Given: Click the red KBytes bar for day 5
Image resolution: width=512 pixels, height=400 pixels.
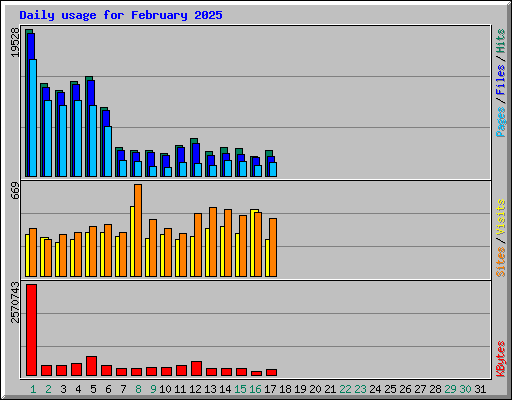Looking at the screenshot, I should tap(92, 366).
